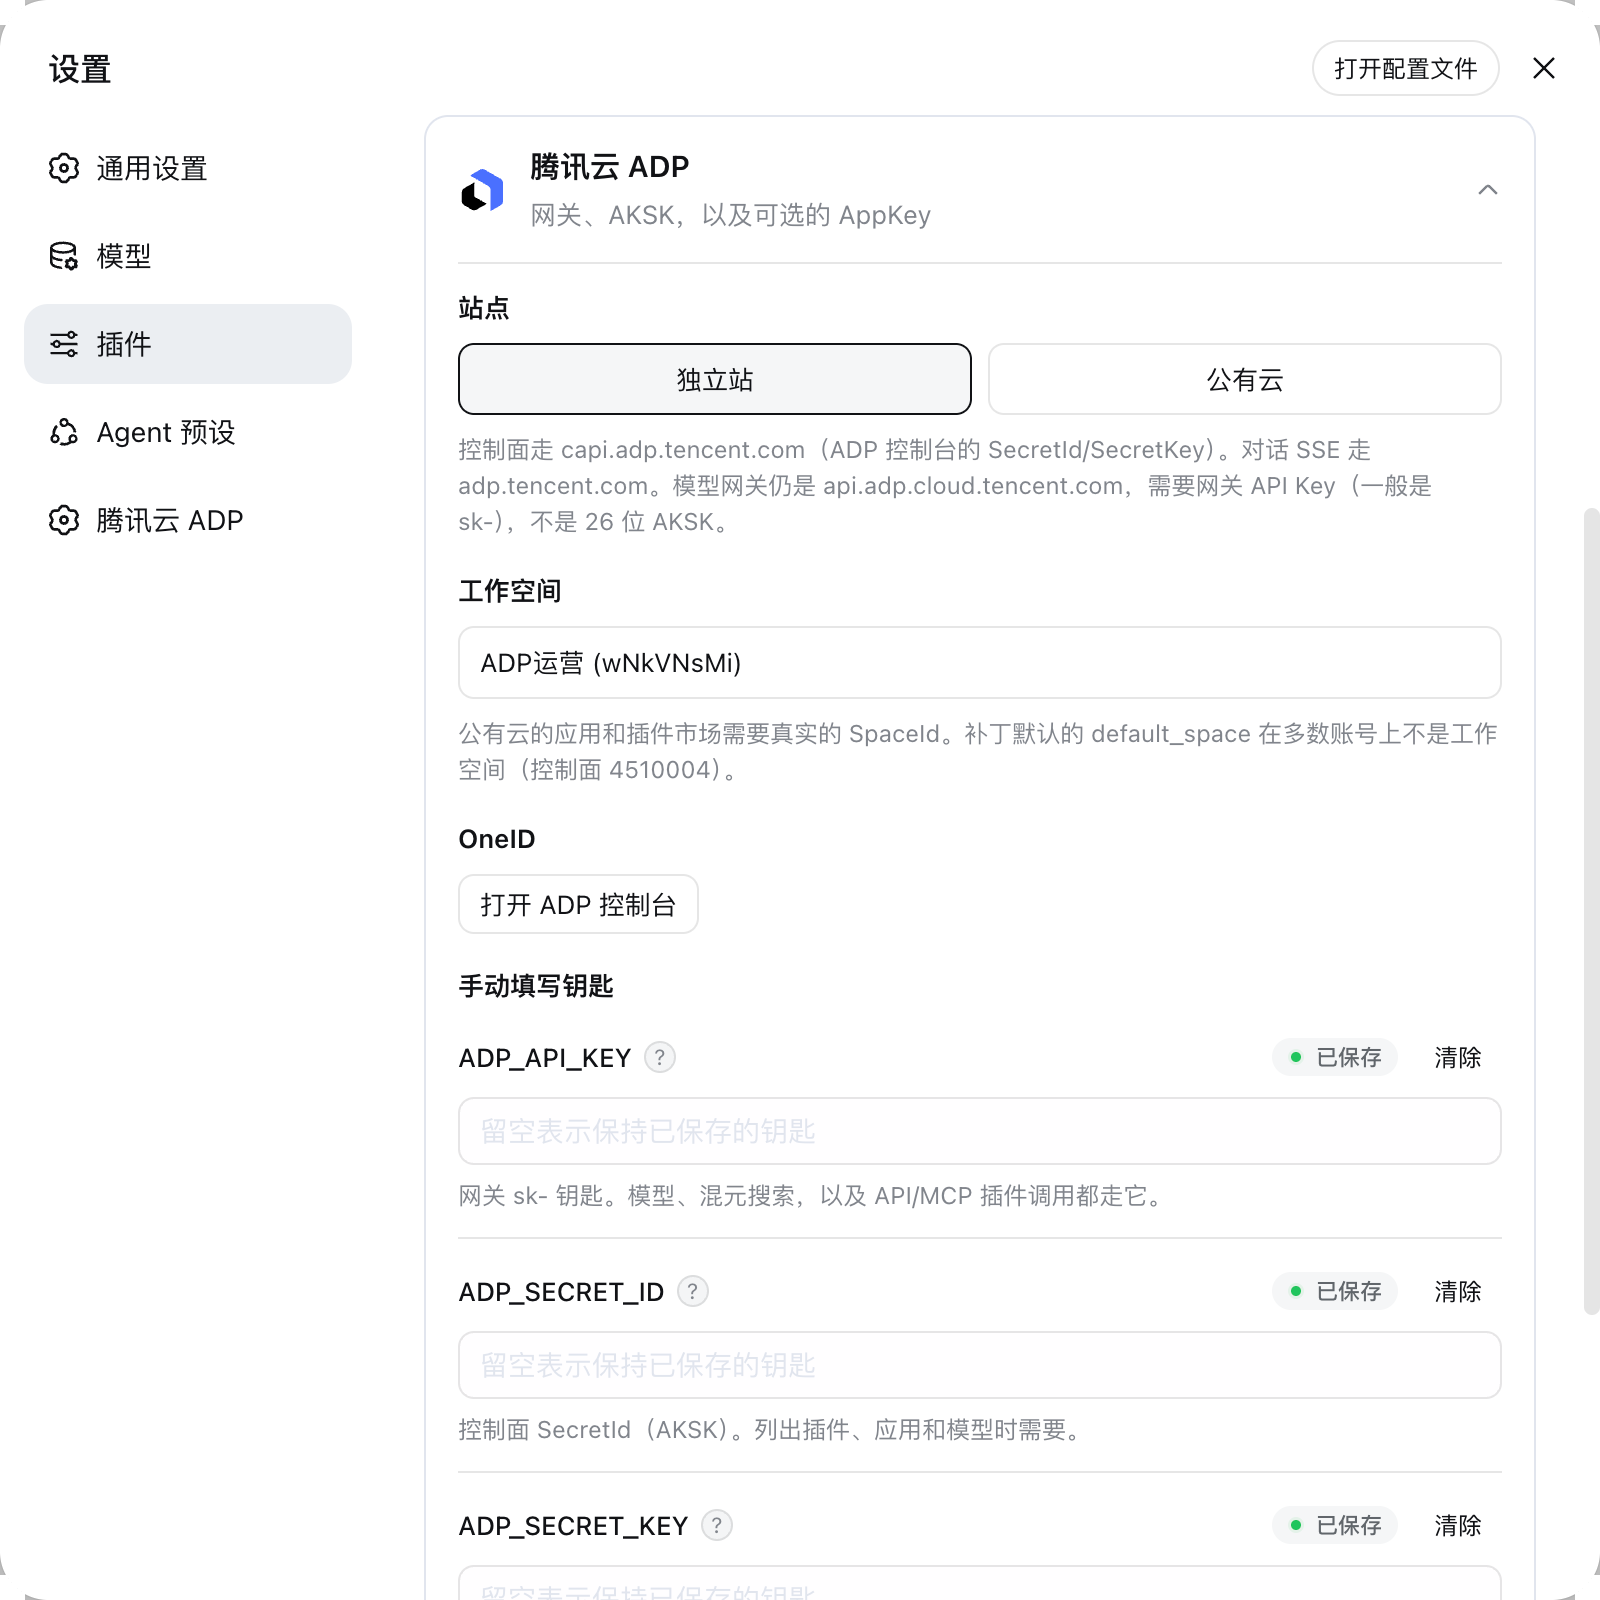Click the Agent 预设 icon in sidebar
The height and width of the screenshot is (1600, 1600).
pyautogui.click(x=64, y=432)
